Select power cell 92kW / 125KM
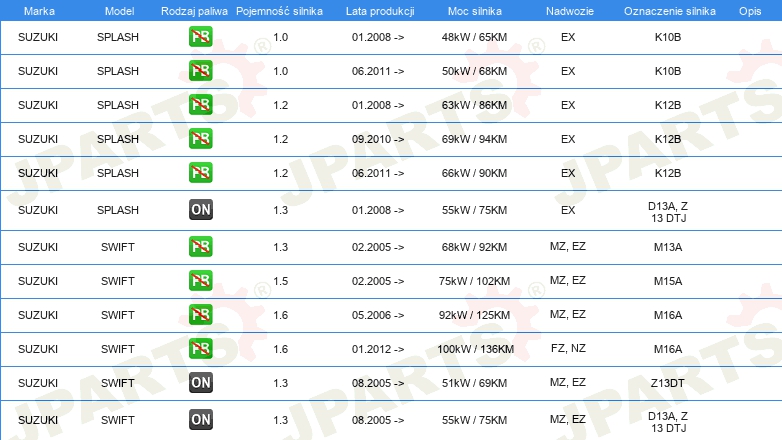Image resolution: width=782 pixels, height=440 pixels. tap(474, 315)
